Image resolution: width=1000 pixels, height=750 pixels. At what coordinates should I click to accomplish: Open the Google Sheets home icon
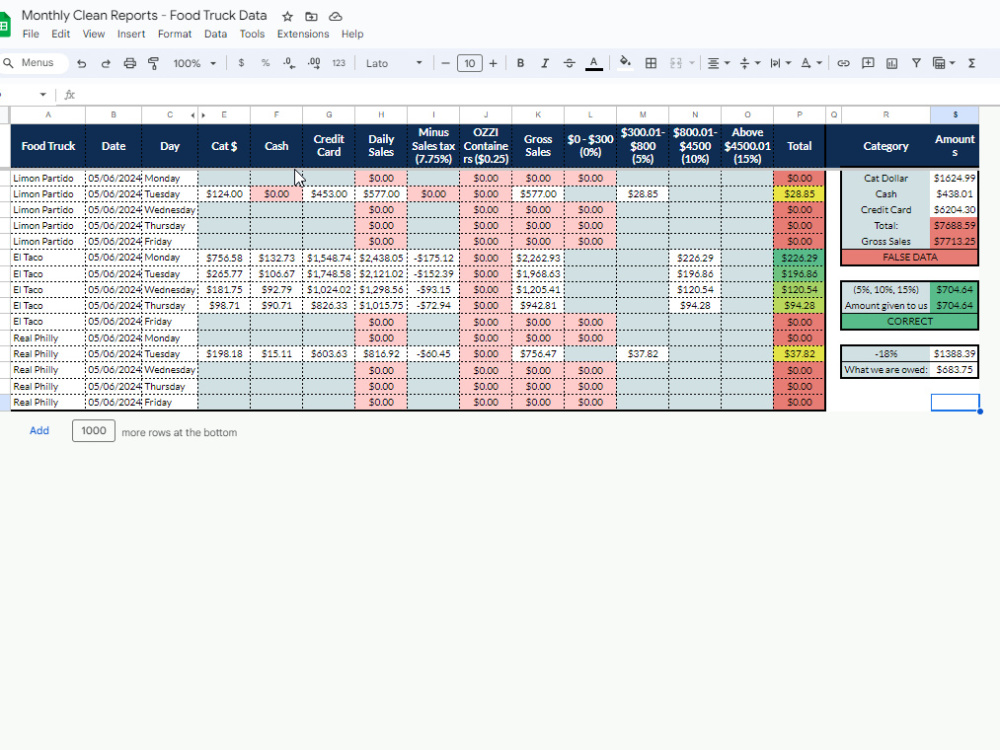4,26
